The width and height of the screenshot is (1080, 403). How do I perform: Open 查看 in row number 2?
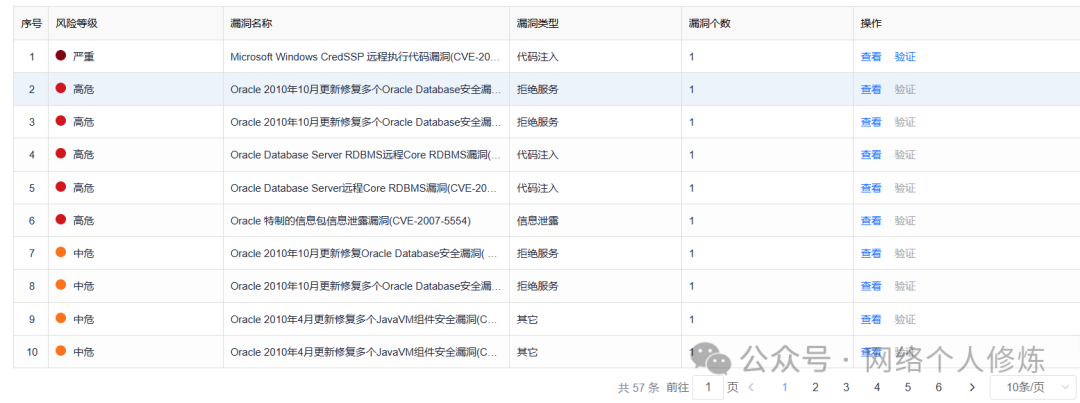point(871,89)
